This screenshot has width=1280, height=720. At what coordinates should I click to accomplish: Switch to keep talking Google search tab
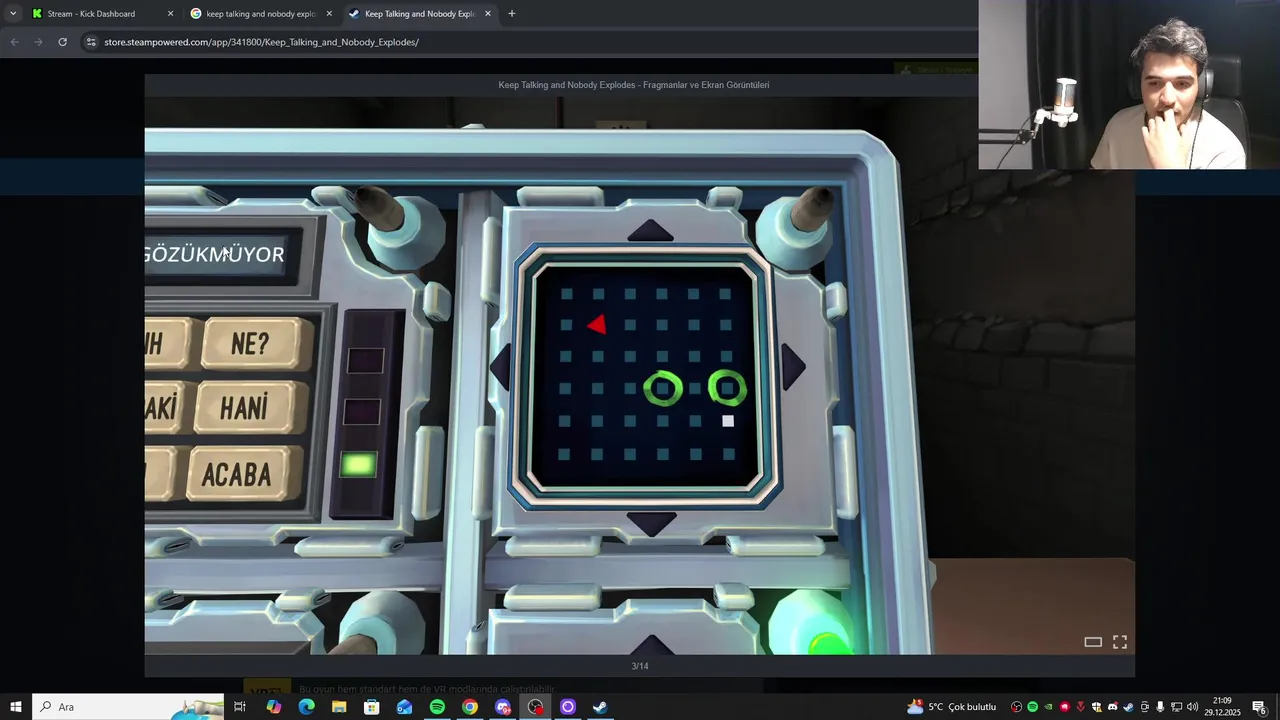coord(260,14)
